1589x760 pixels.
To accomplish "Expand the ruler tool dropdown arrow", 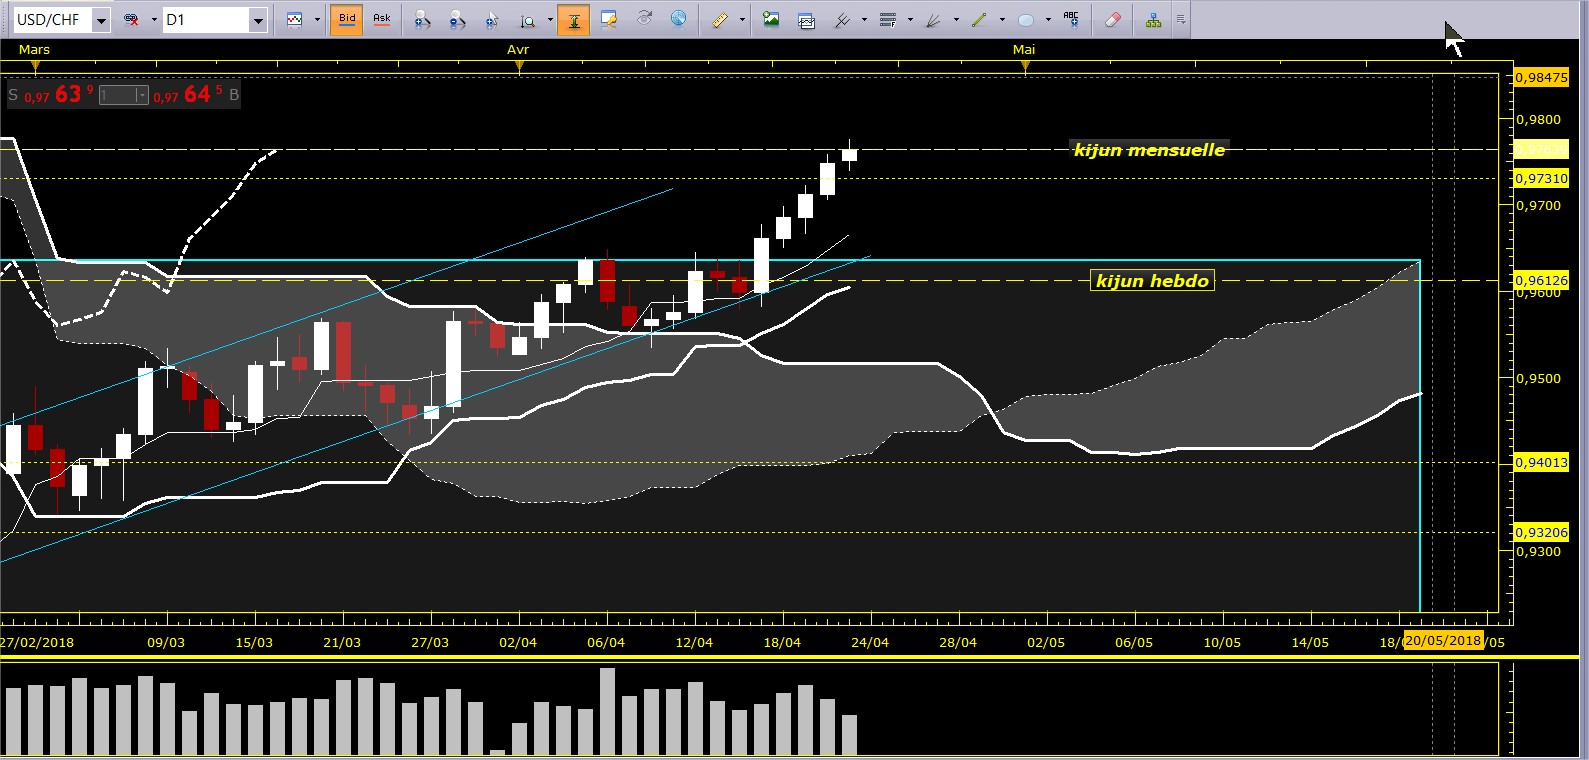I will (742, 20).
